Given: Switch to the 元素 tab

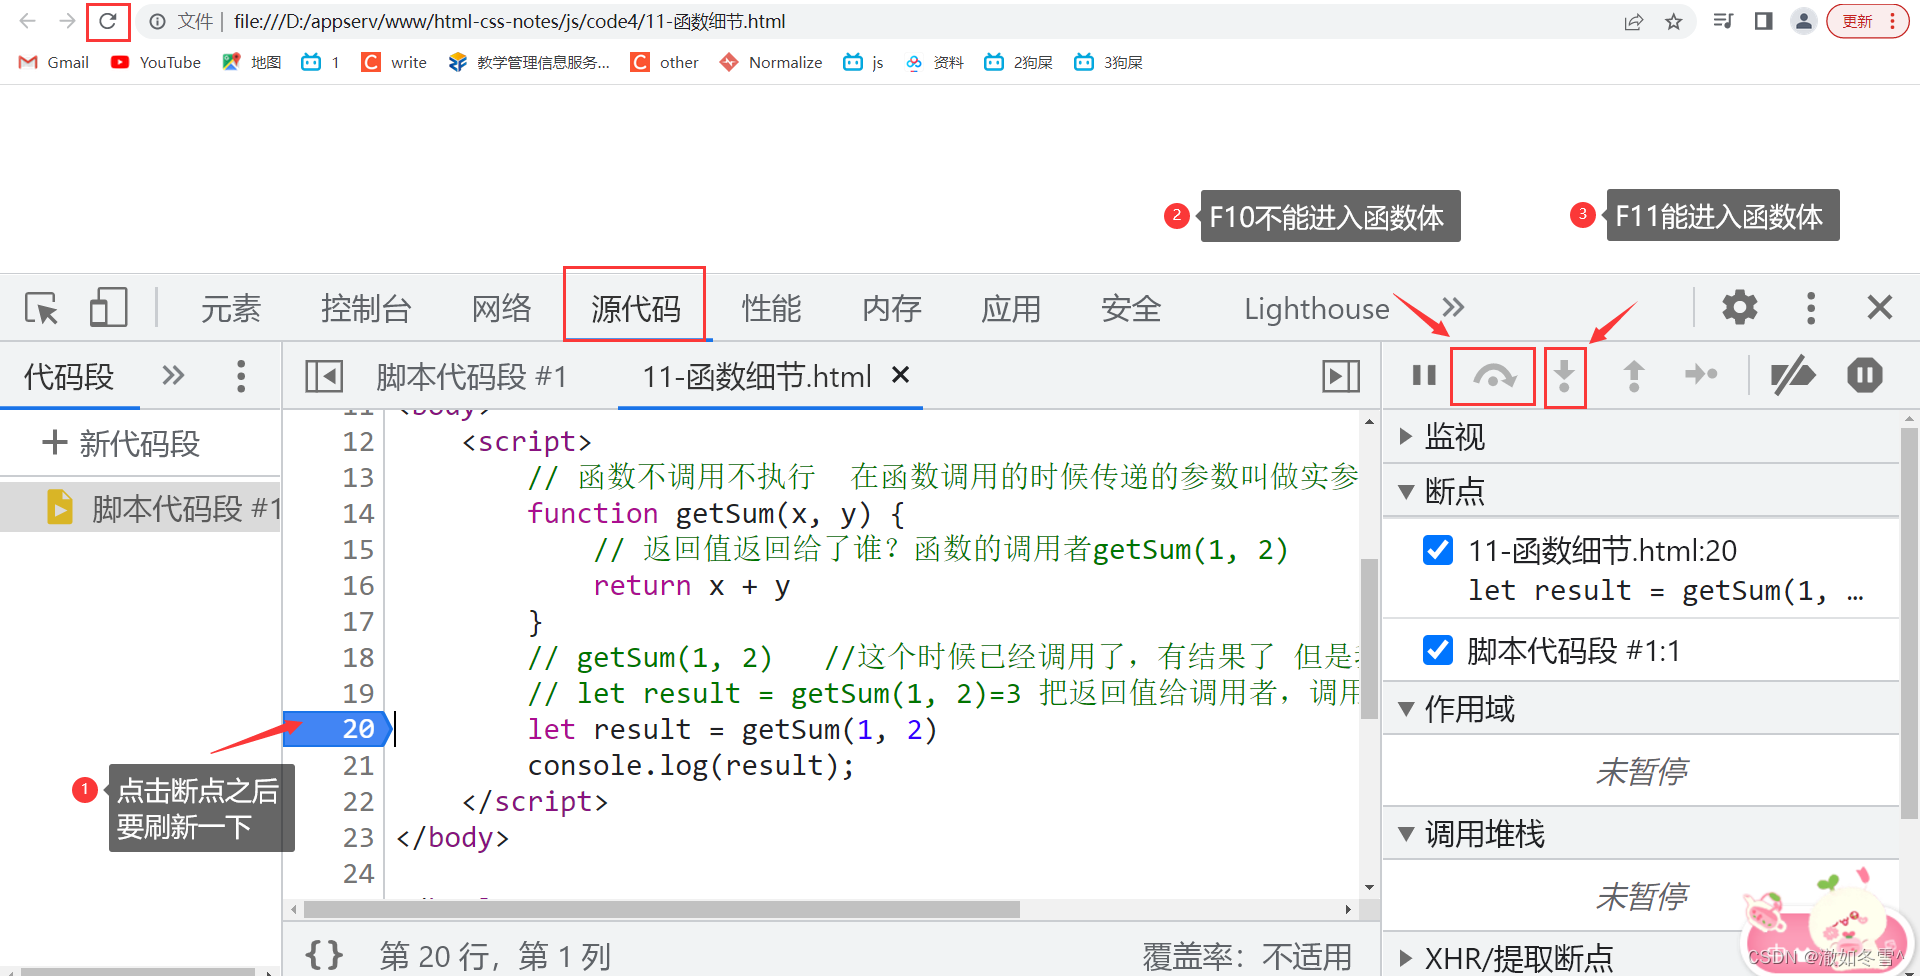Looking at the screenshot, I should click(231, 309).
